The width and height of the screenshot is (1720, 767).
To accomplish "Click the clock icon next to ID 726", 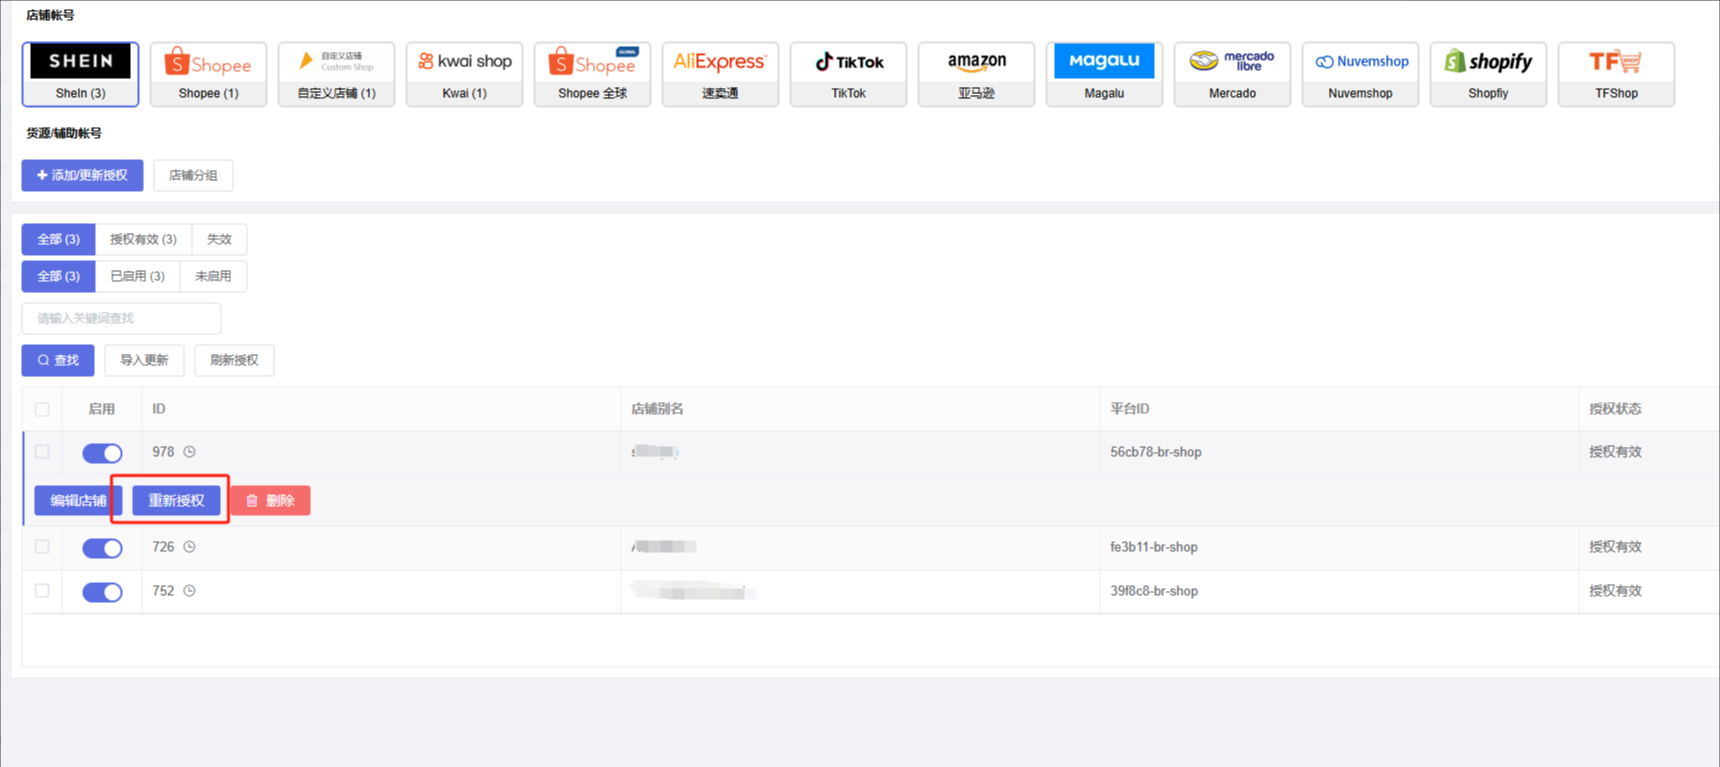I will tap(189, 547).
